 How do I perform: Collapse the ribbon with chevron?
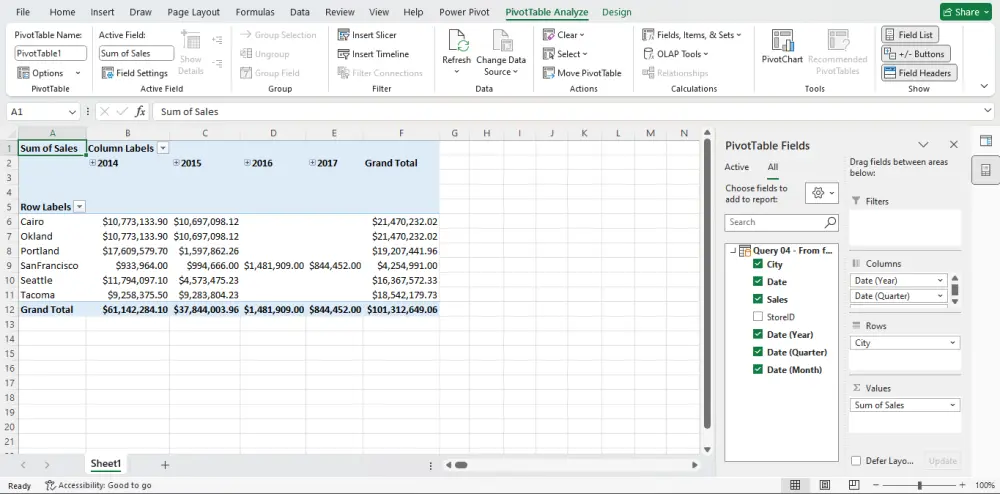(x=984, y=86)
